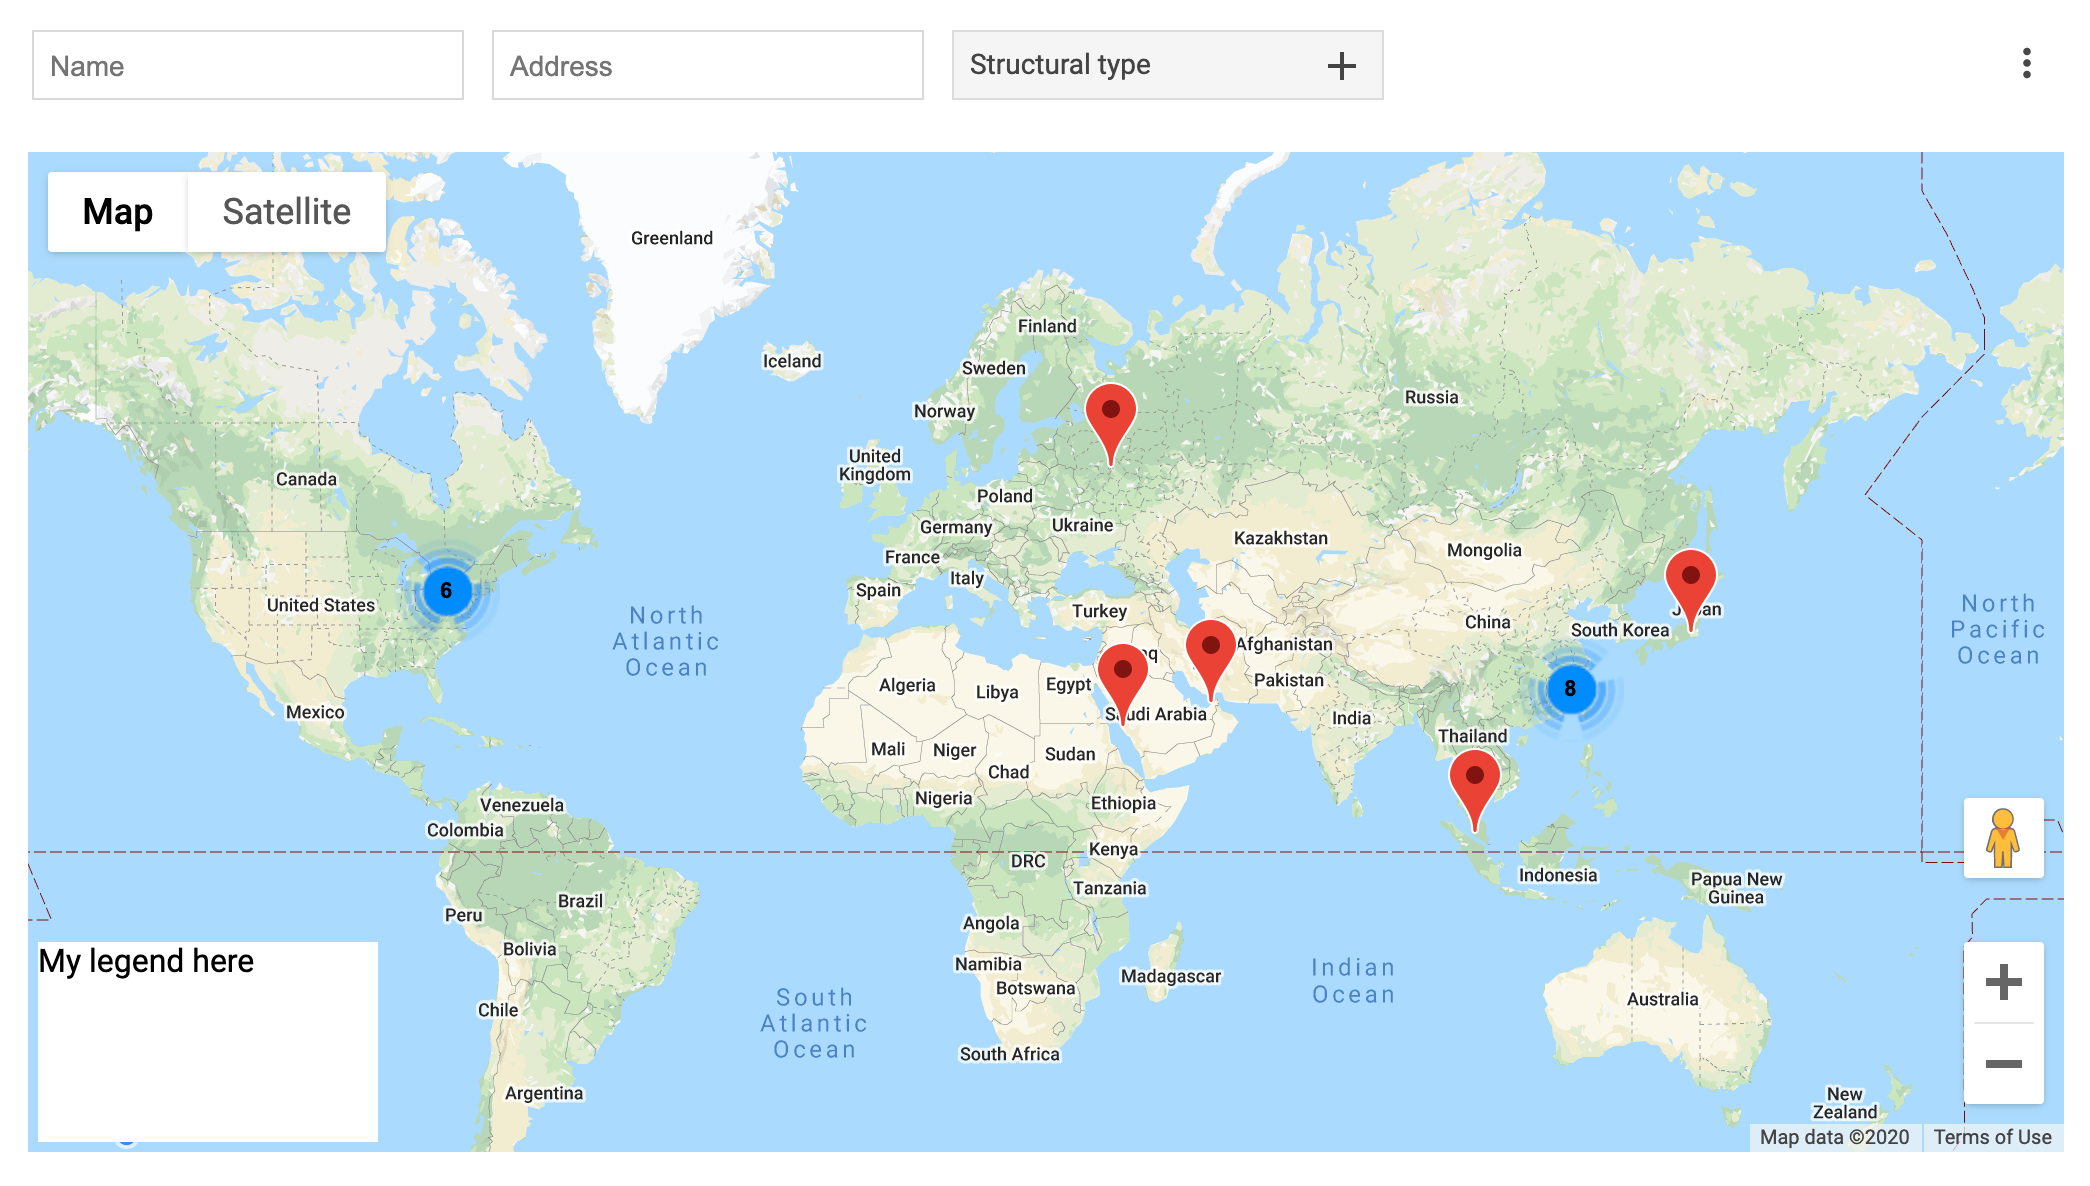Click inside the Address input field
2090x1186 pixels.
tap(707, 65)
